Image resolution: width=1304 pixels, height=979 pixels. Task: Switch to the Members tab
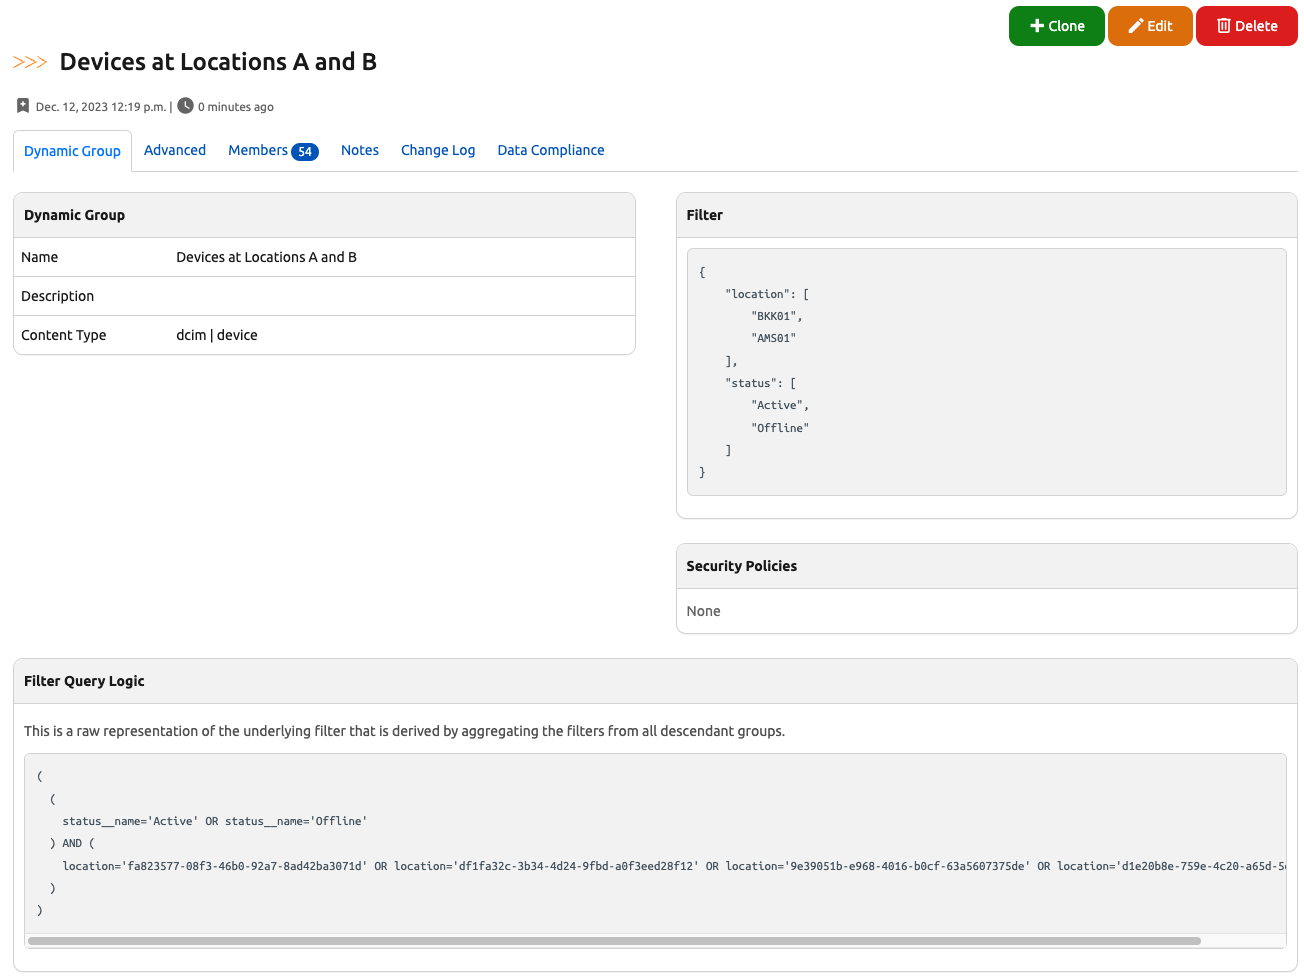click(x=258, y=150)
